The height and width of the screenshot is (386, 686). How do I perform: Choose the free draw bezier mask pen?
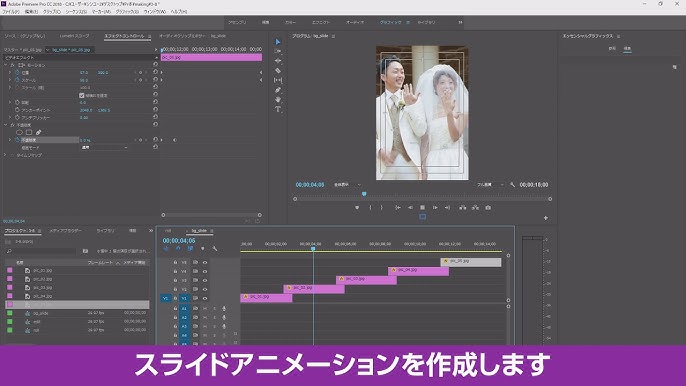pyautogui.click(x=38, y=132)
